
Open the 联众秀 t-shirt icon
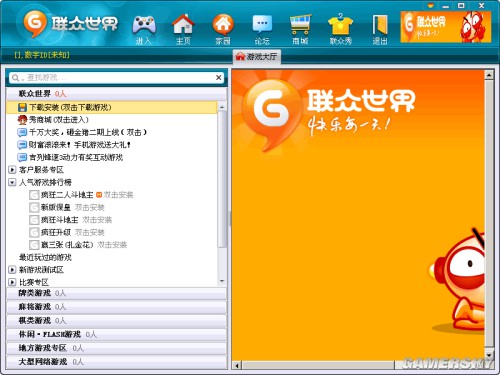pyautogui.click(x=340, y=29)
